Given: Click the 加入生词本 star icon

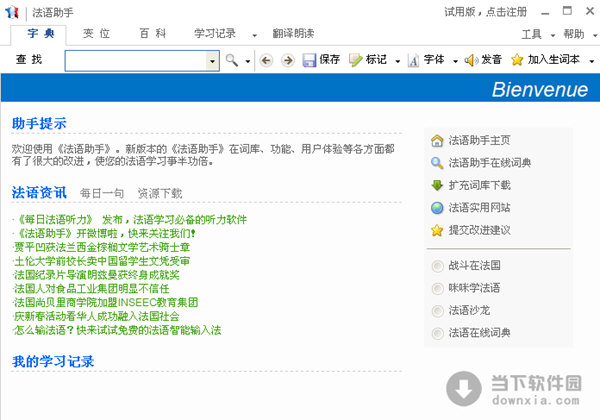Looking at the screenshot, I should click(x=517, y=60).
